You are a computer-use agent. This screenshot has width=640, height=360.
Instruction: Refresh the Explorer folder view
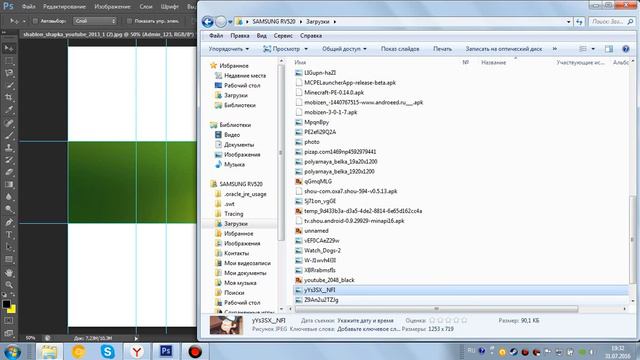(580, 22)
